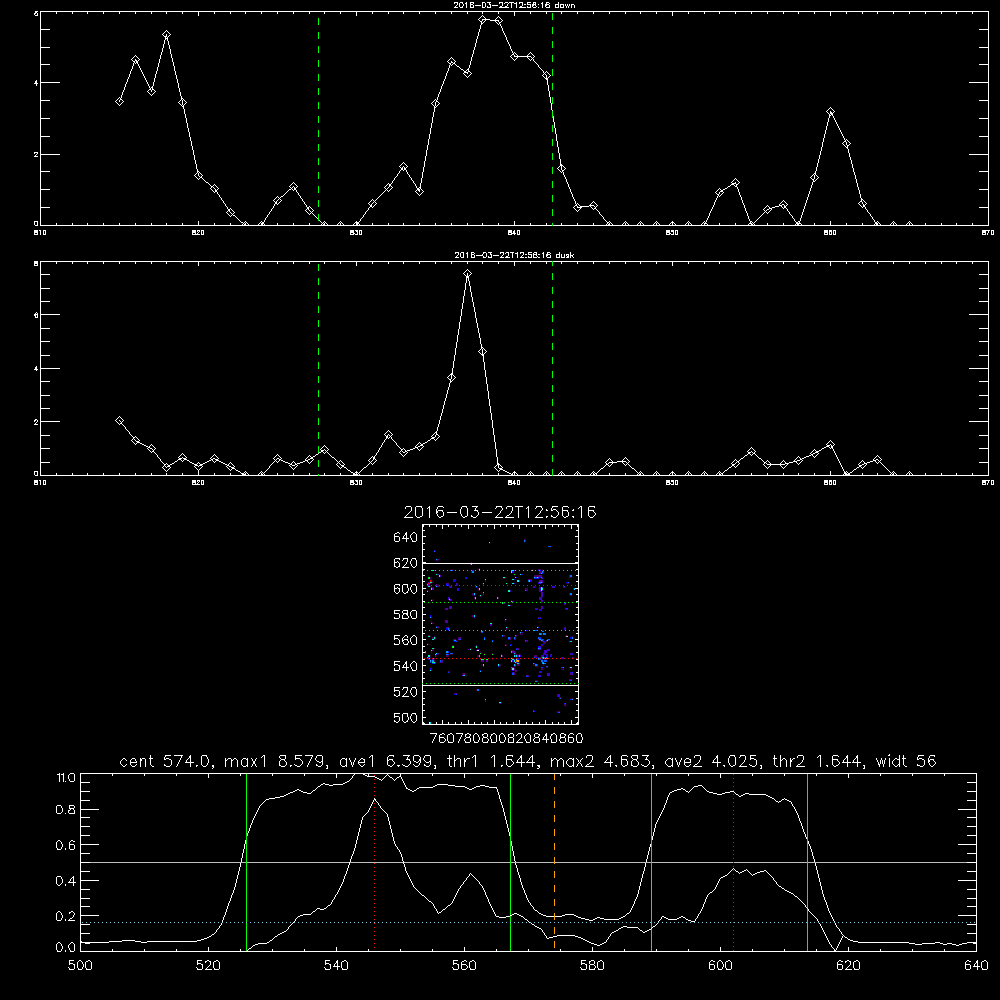Open the colored scatter image panel
This screenshot has width=1000, height=1000.
501,624
